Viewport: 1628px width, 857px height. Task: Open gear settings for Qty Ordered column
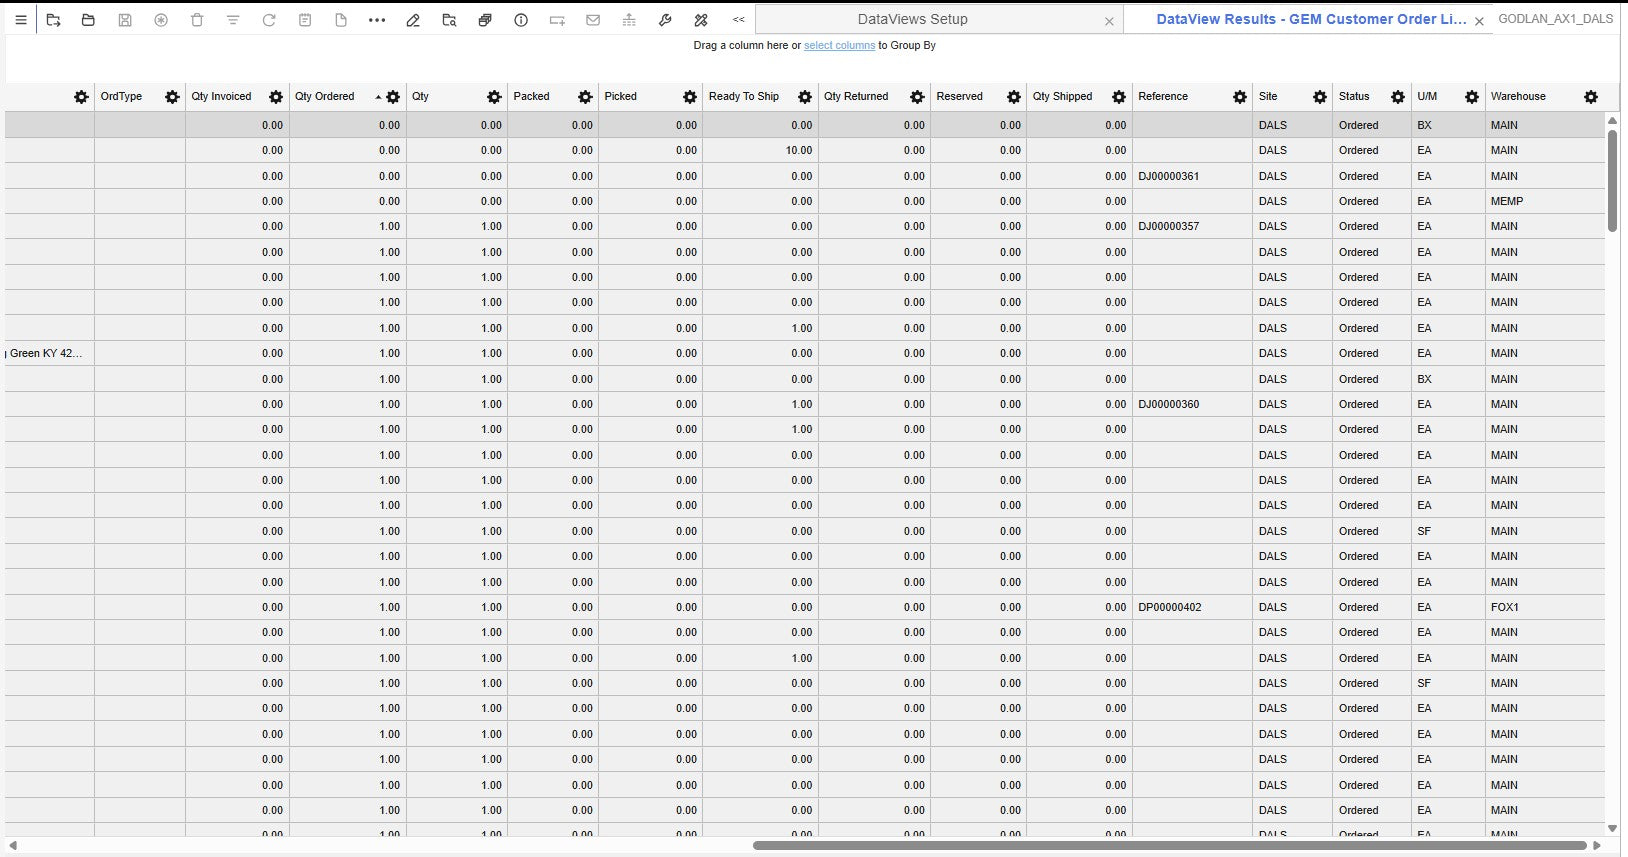tap(393, 97)
